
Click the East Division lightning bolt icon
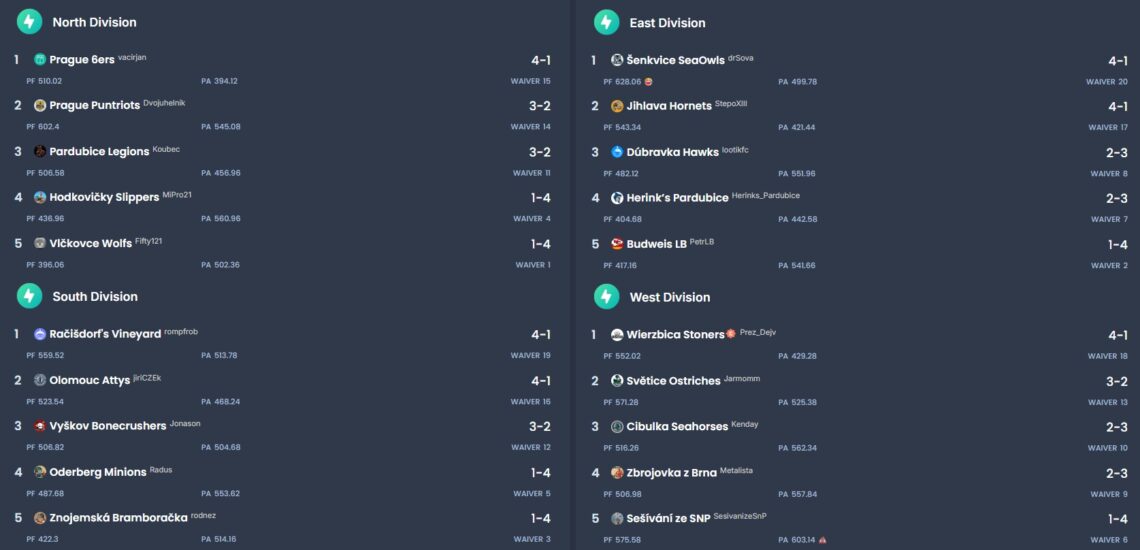click(607, 23)
